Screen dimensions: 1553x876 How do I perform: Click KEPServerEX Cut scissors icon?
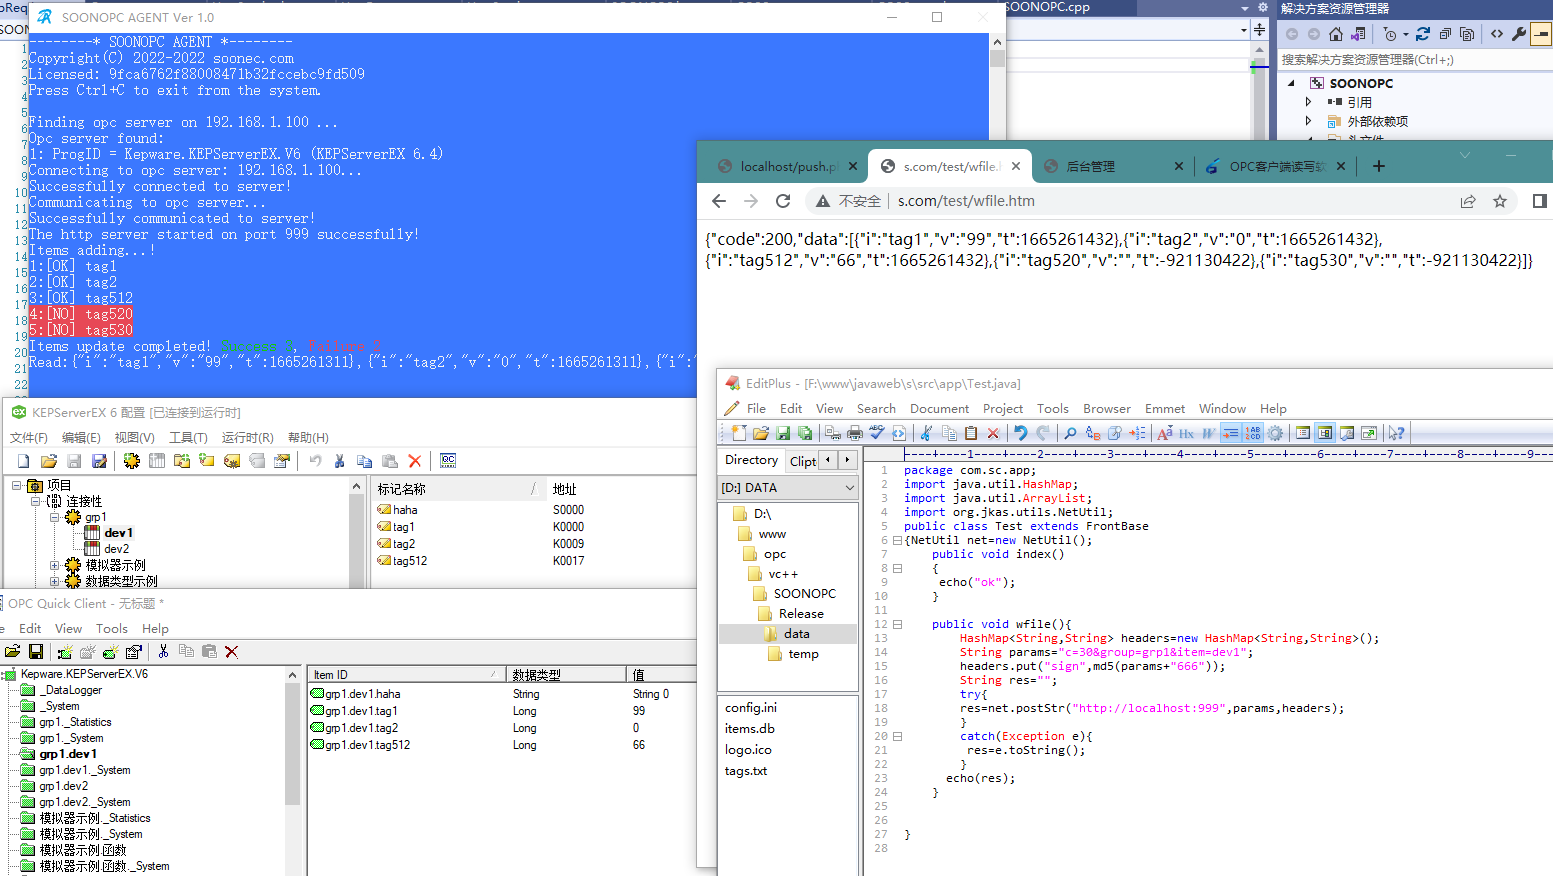[340, 461]
